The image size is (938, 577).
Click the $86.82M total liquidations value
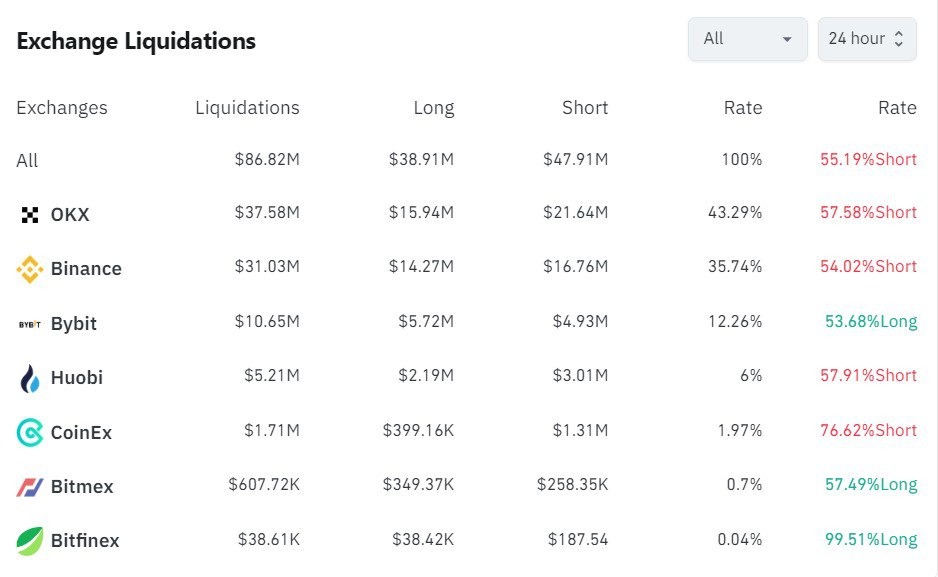[x=267, y=160]
